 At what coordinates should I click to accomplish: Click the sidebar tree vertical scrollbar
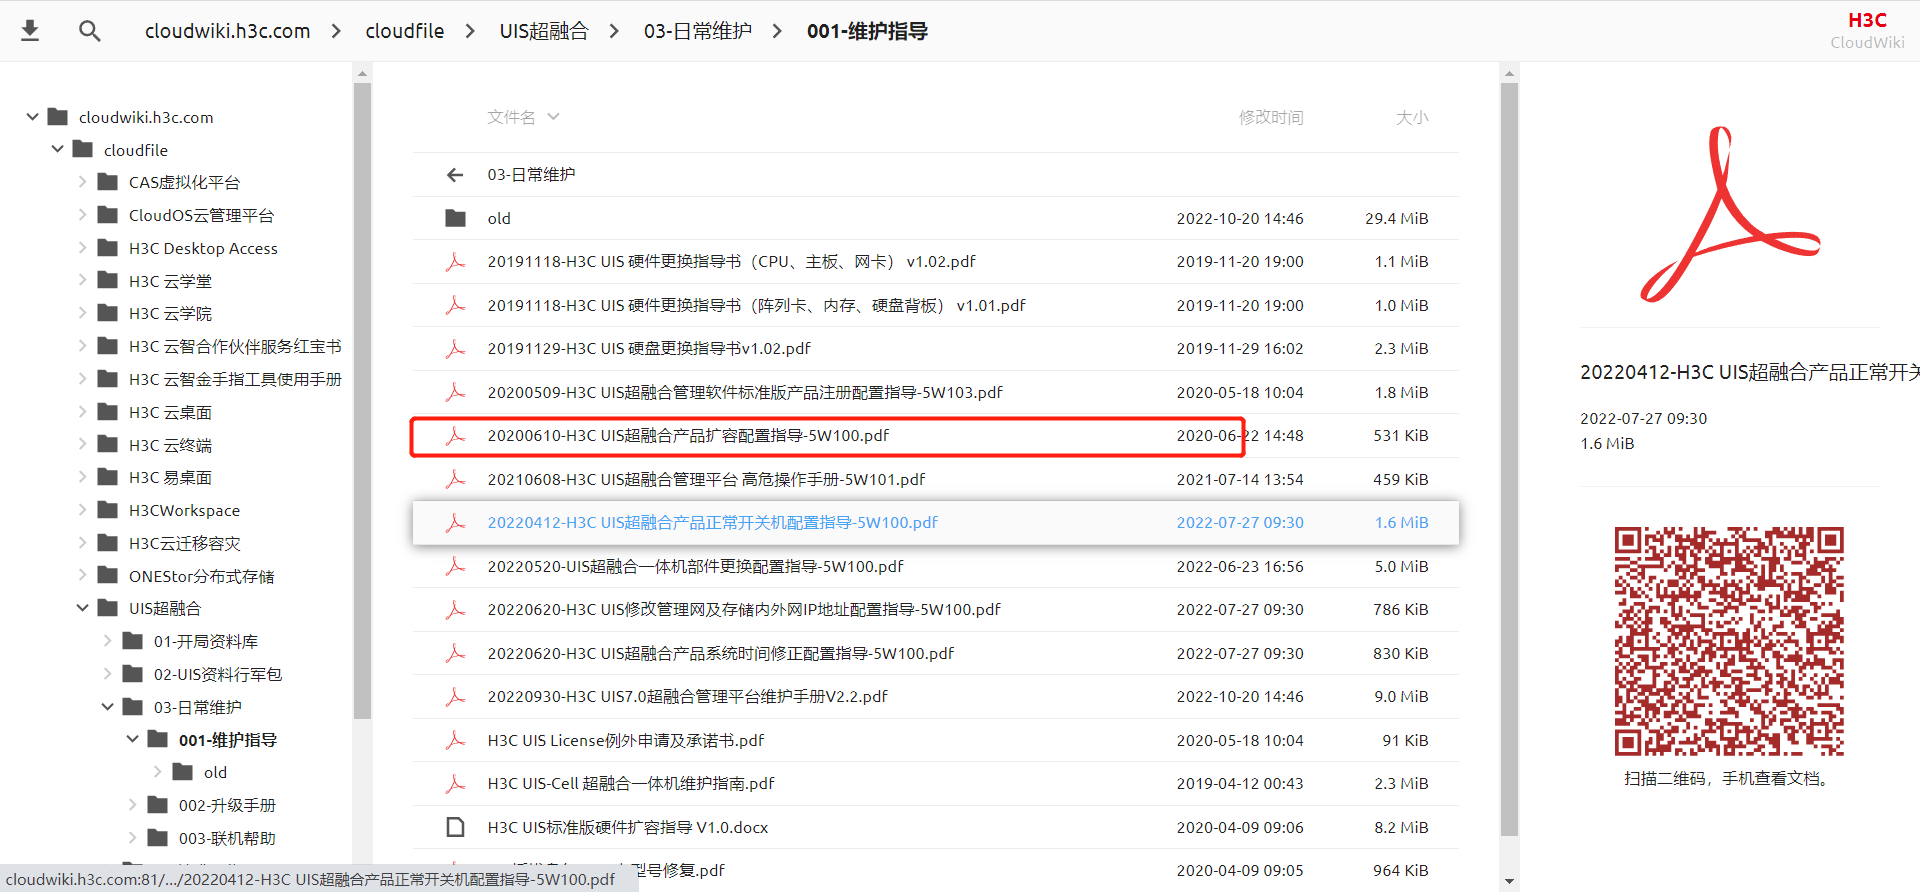point(362,400)
